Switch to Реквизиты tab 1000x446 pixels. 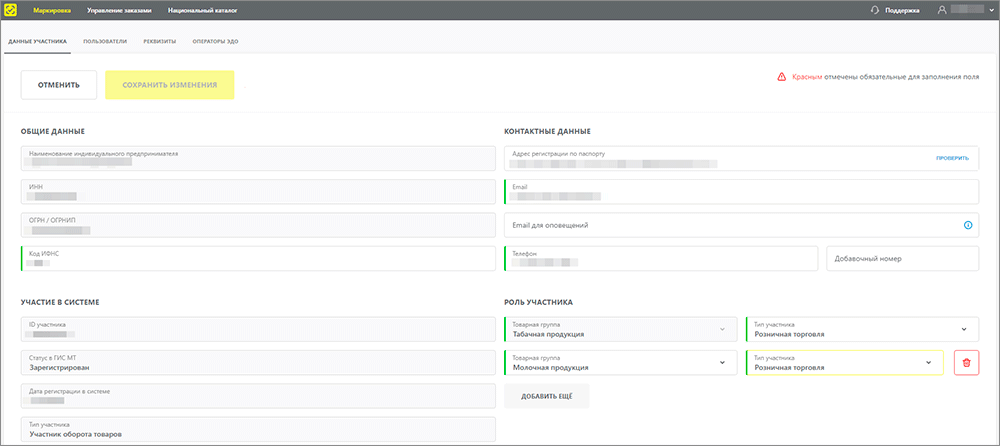(160, 42)
